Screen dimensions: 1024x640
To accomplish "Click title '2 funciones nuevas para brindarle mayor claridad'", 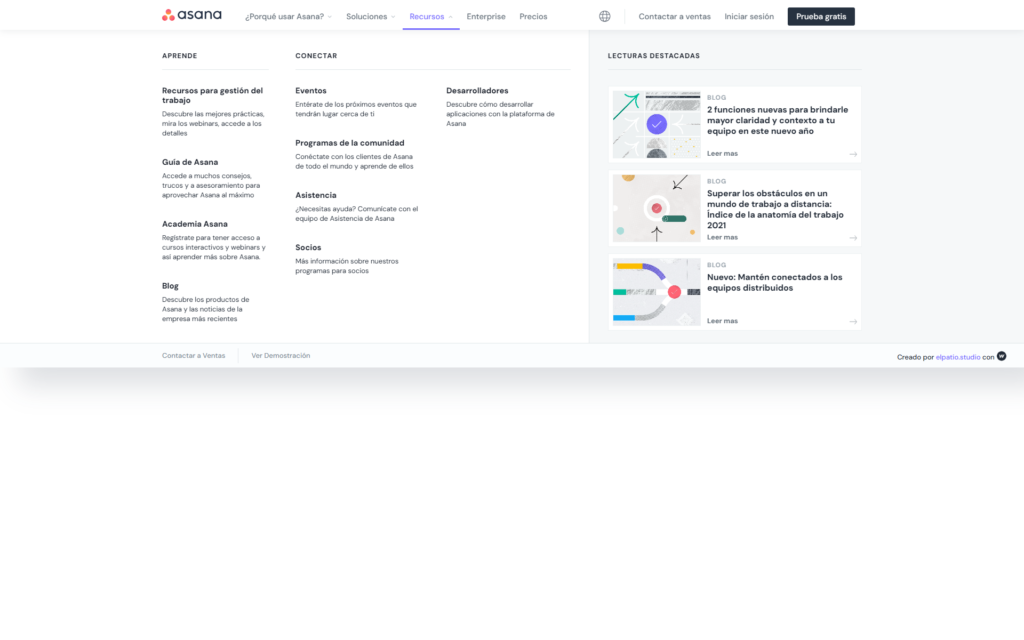I will tap(777, 120).
